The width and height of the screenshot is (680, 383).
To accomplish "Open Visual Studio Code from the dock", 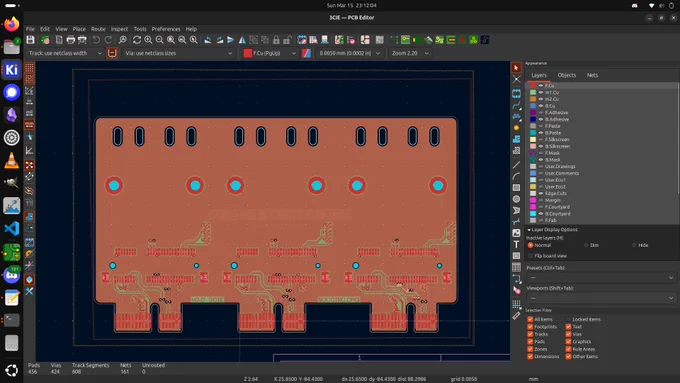I will [11, 228].
